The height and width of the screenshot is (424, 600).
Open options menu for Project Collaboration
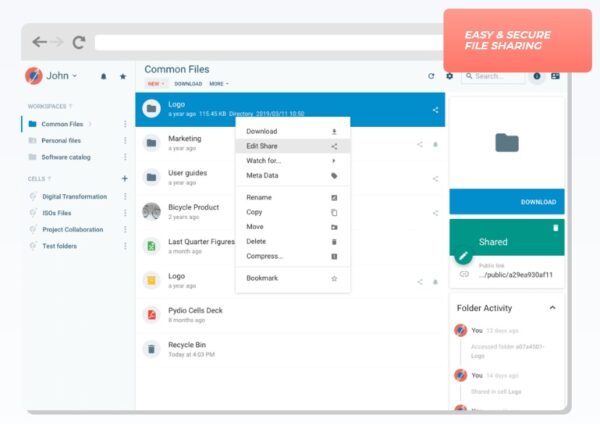pyautogui.click(x=125, y=229)
